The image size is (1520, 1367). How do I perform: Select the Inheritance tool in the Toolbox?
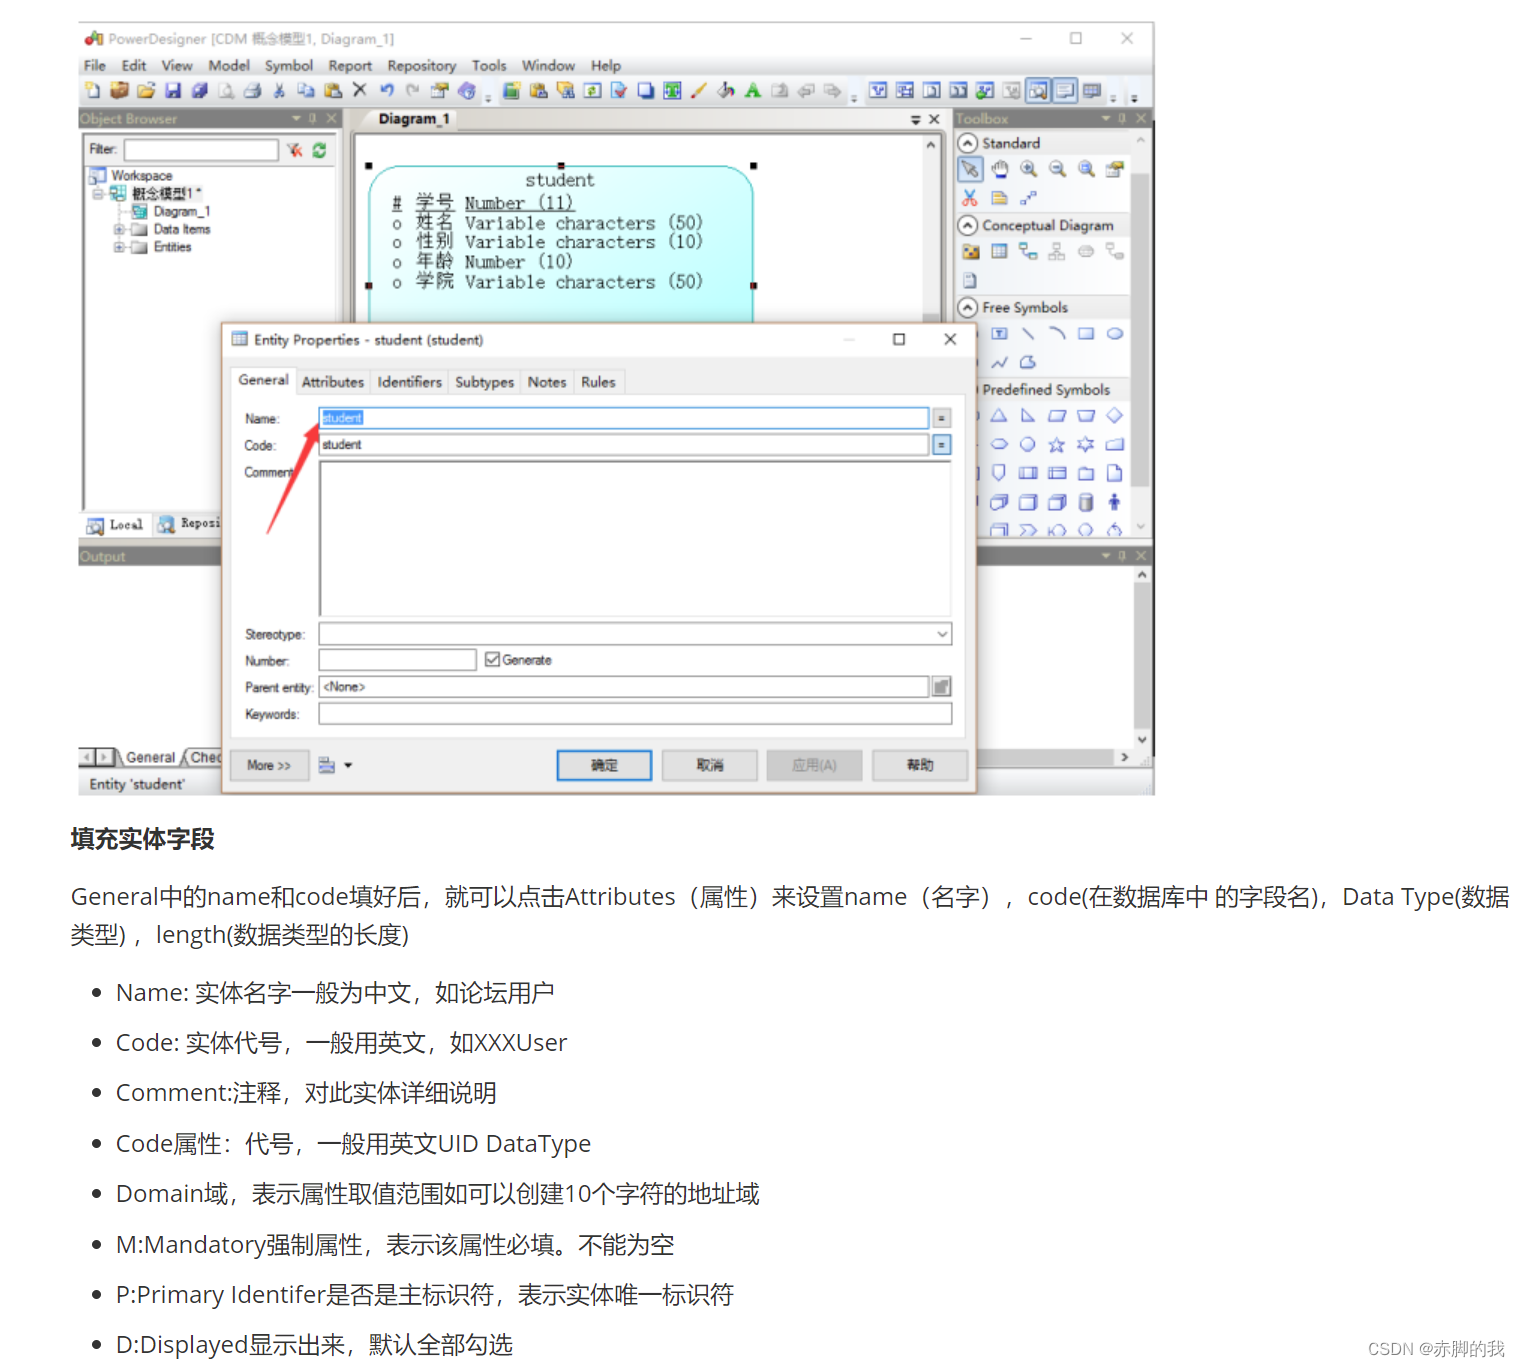[1057, 252]
